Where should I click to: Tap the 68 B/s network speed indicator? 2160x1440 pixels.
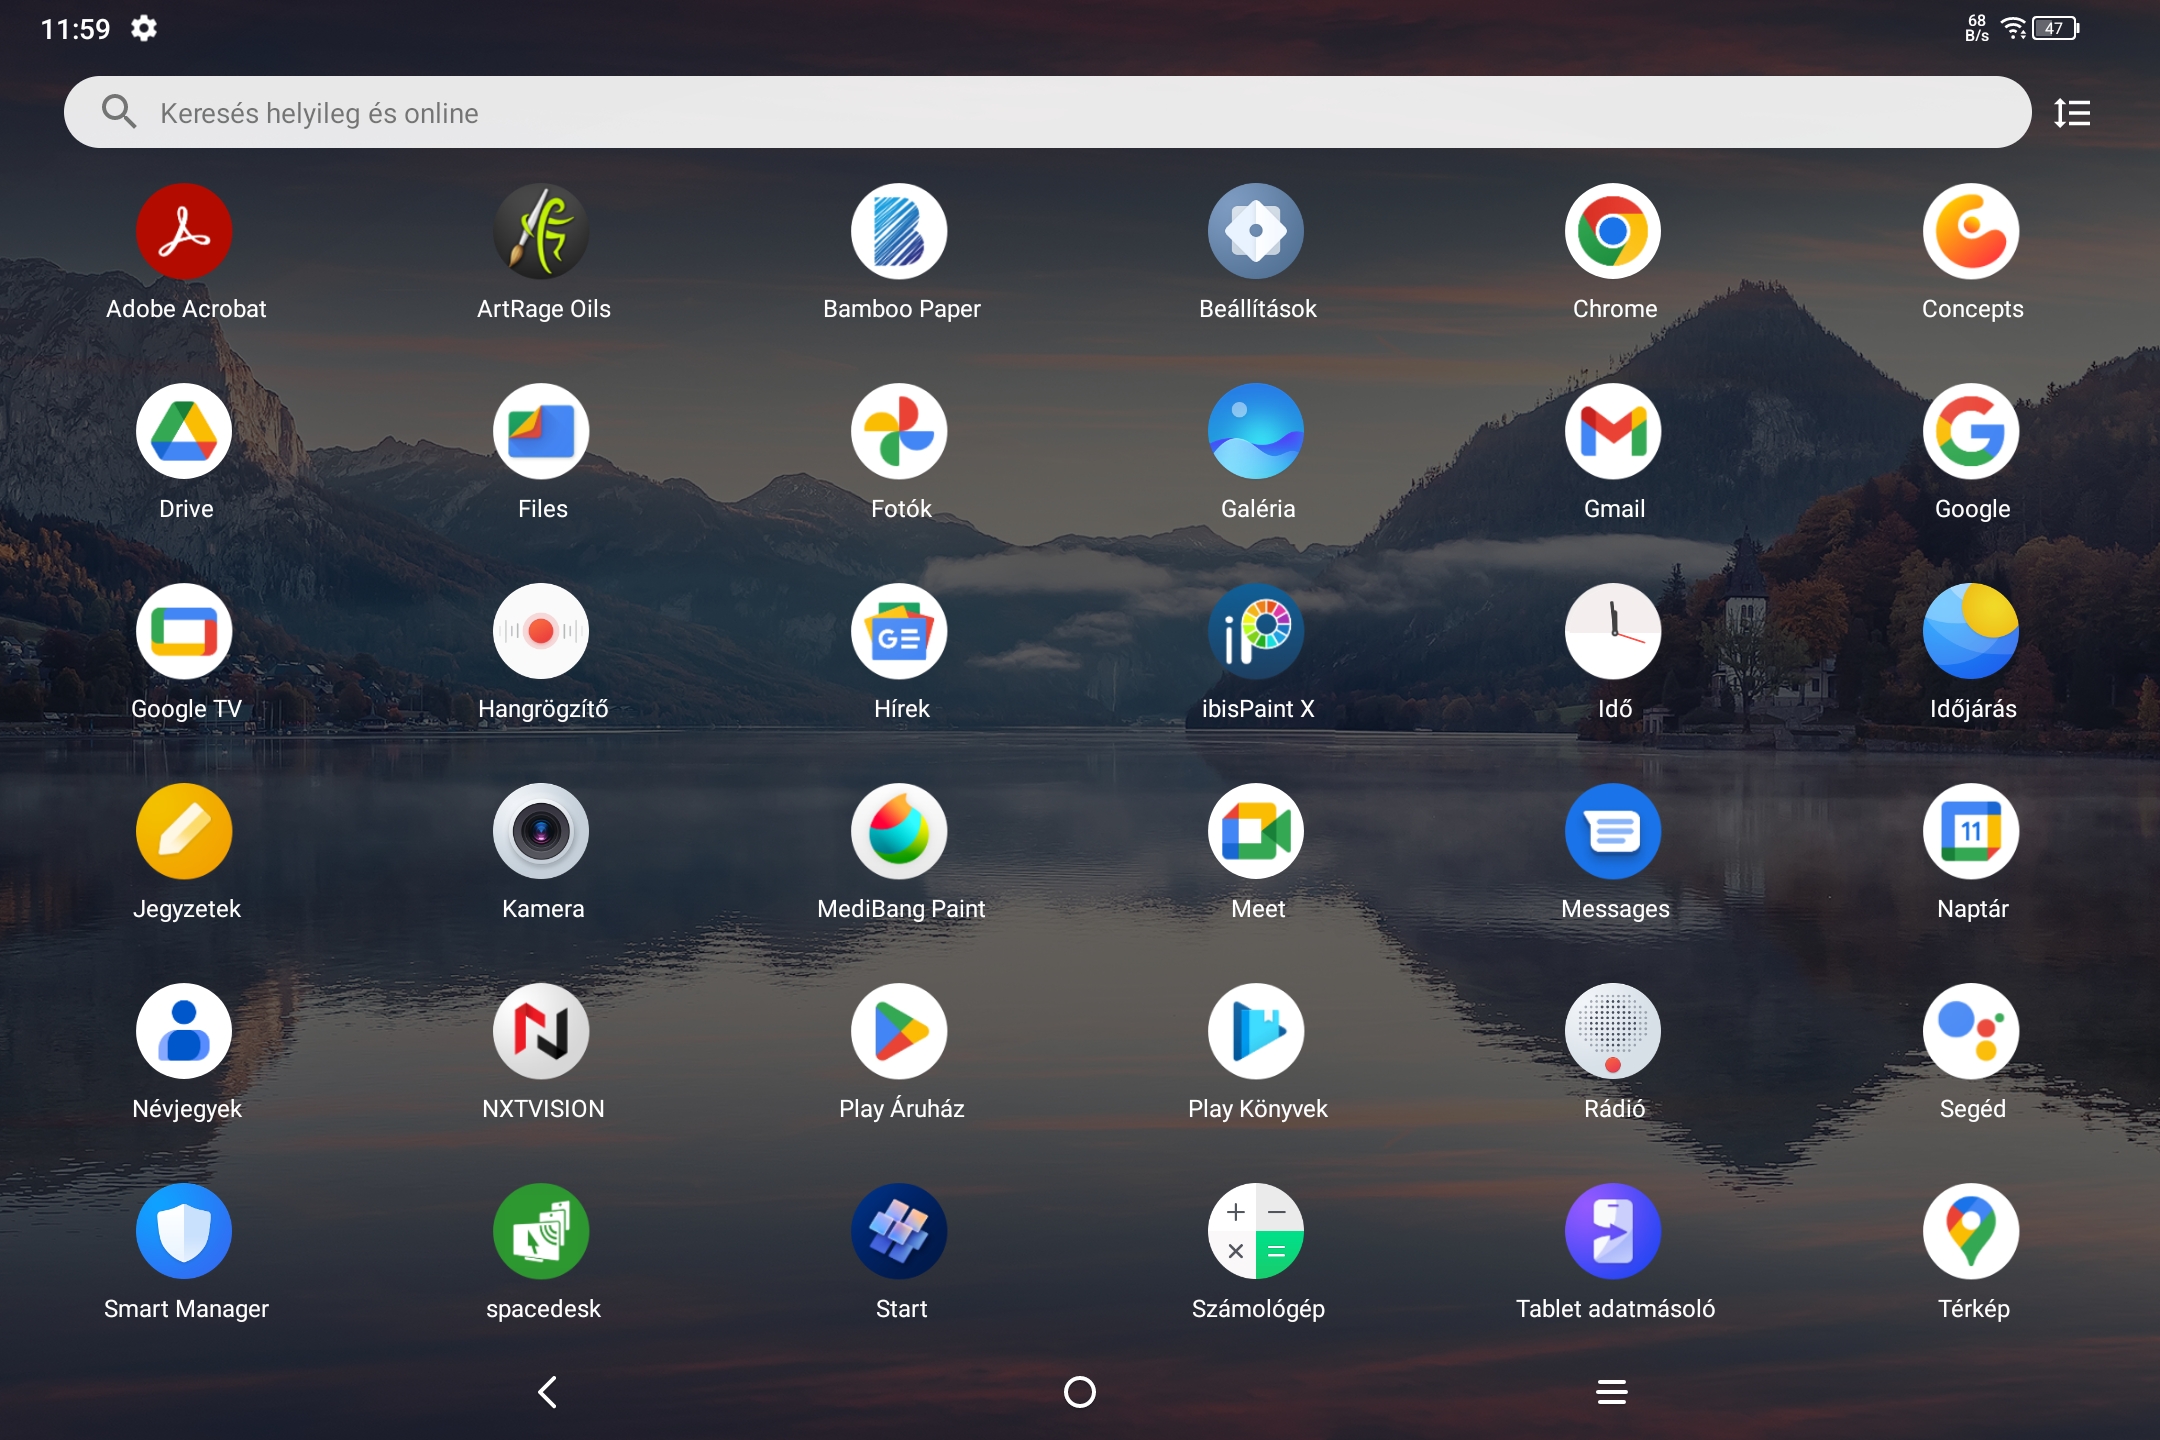tap(1977, 28)
